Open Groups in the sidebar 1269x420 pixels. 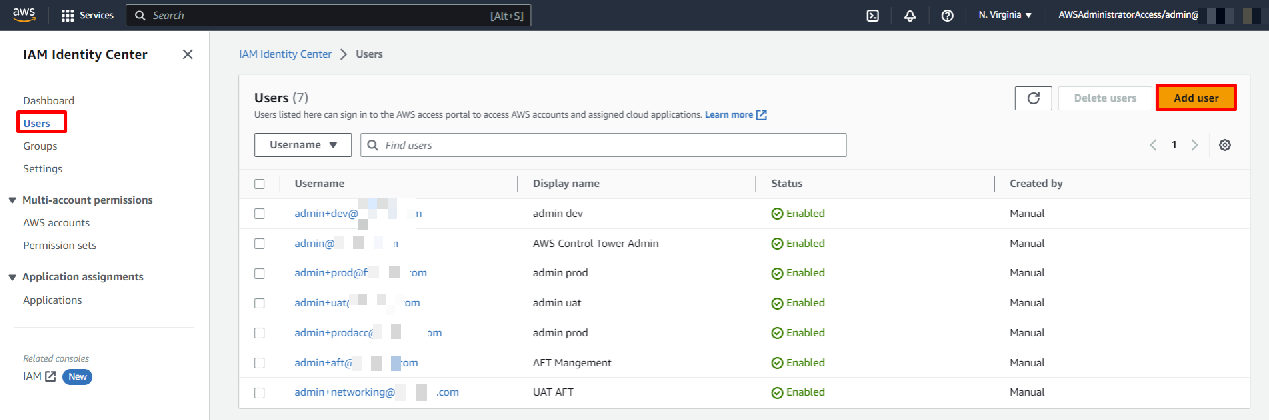[x=40, y=146]
